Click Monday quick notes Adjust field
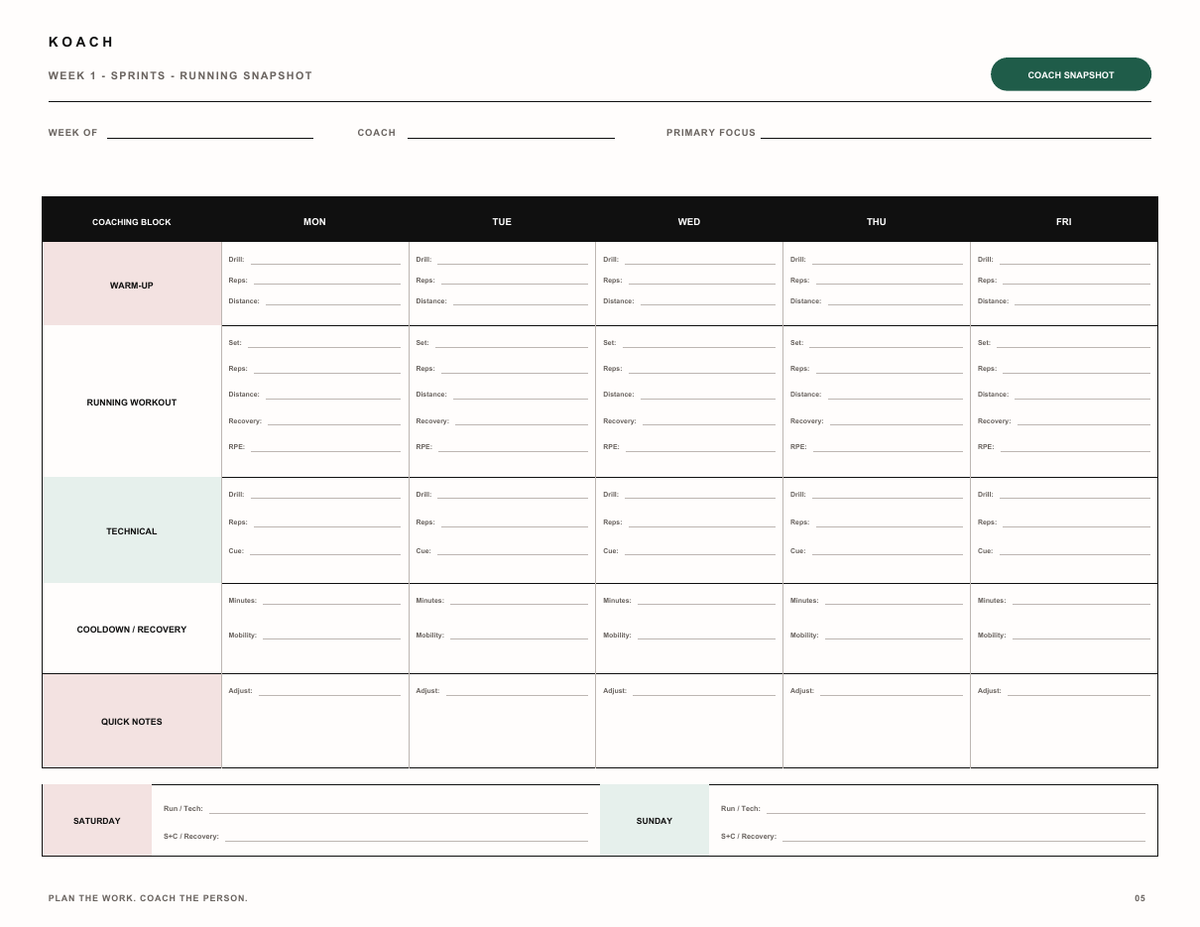Image resolution: width=1200 pixels, height=927 pixels. click(329, 691)
